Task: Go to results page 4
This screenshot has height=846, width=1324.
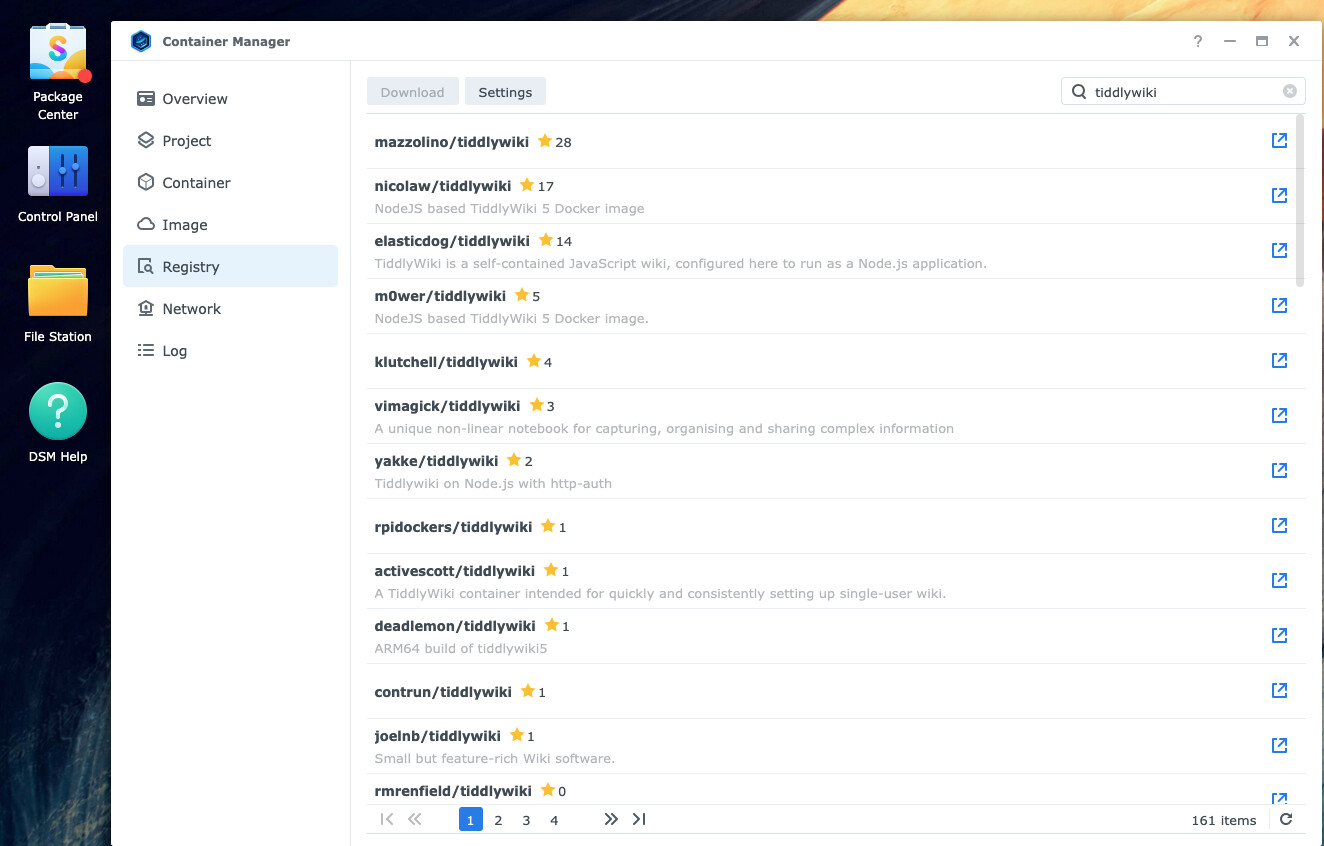Action: 554,820
